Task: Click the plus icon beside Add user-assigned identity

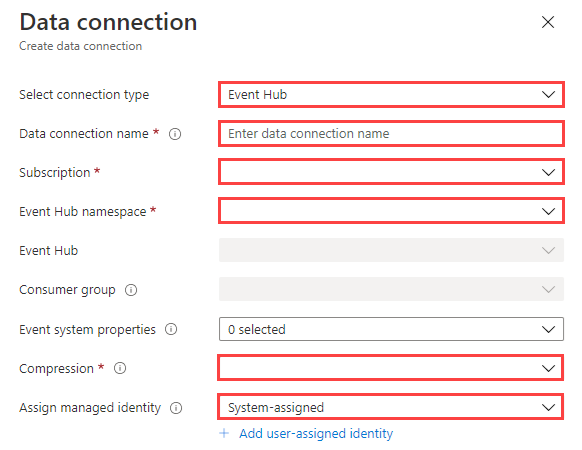Action: point(224,433)
